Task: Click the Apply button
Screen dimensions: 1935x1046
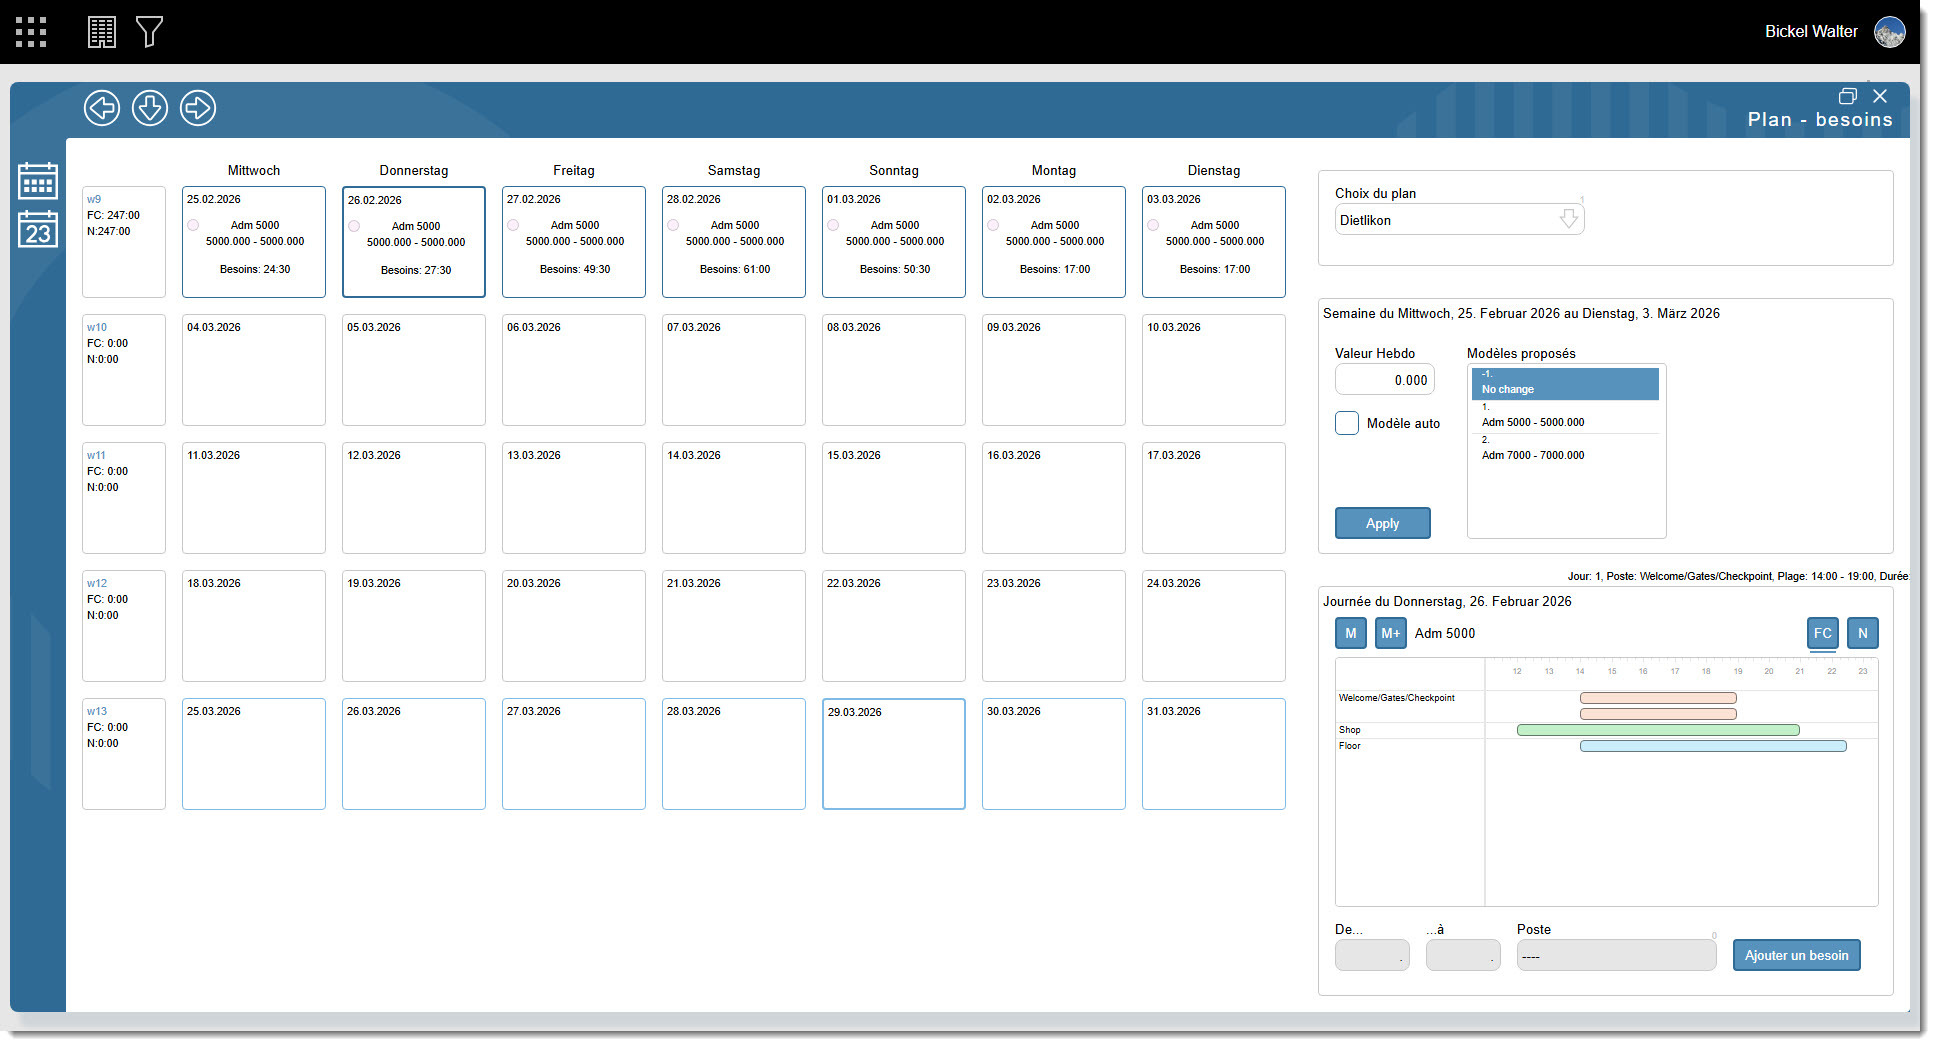Action: click(1382, 523)
